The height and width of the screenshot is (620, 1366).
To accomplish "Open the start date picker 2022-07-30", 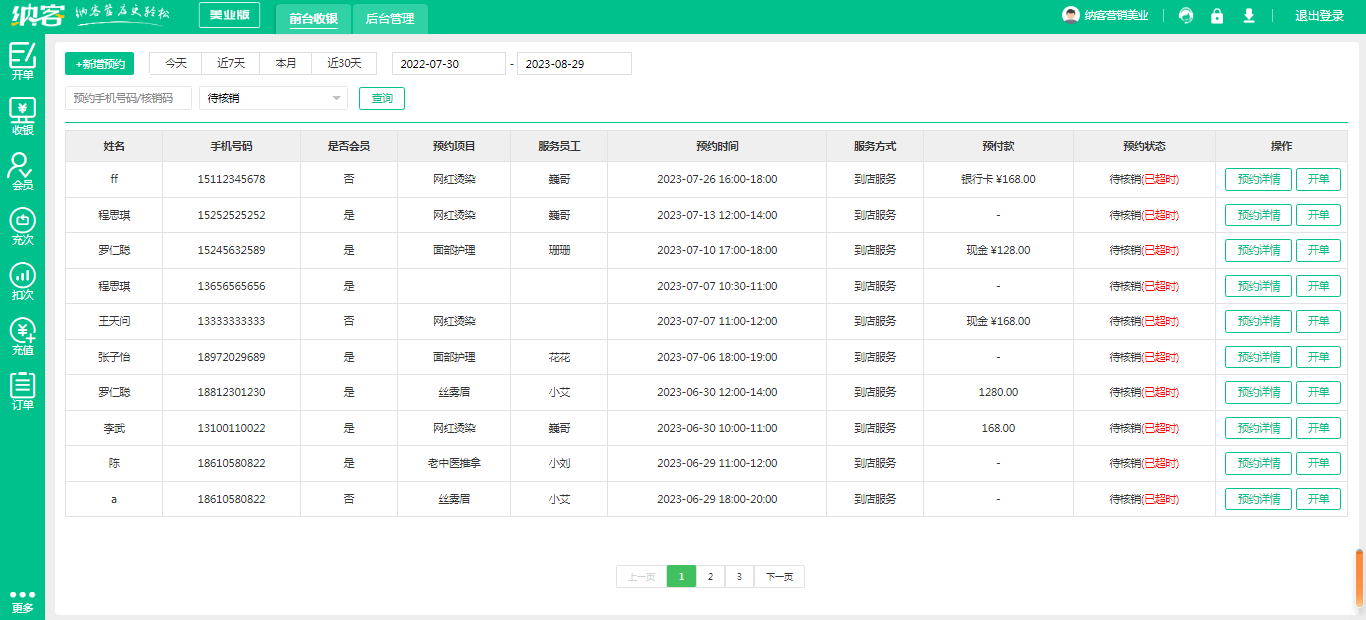I will point(448,64).
